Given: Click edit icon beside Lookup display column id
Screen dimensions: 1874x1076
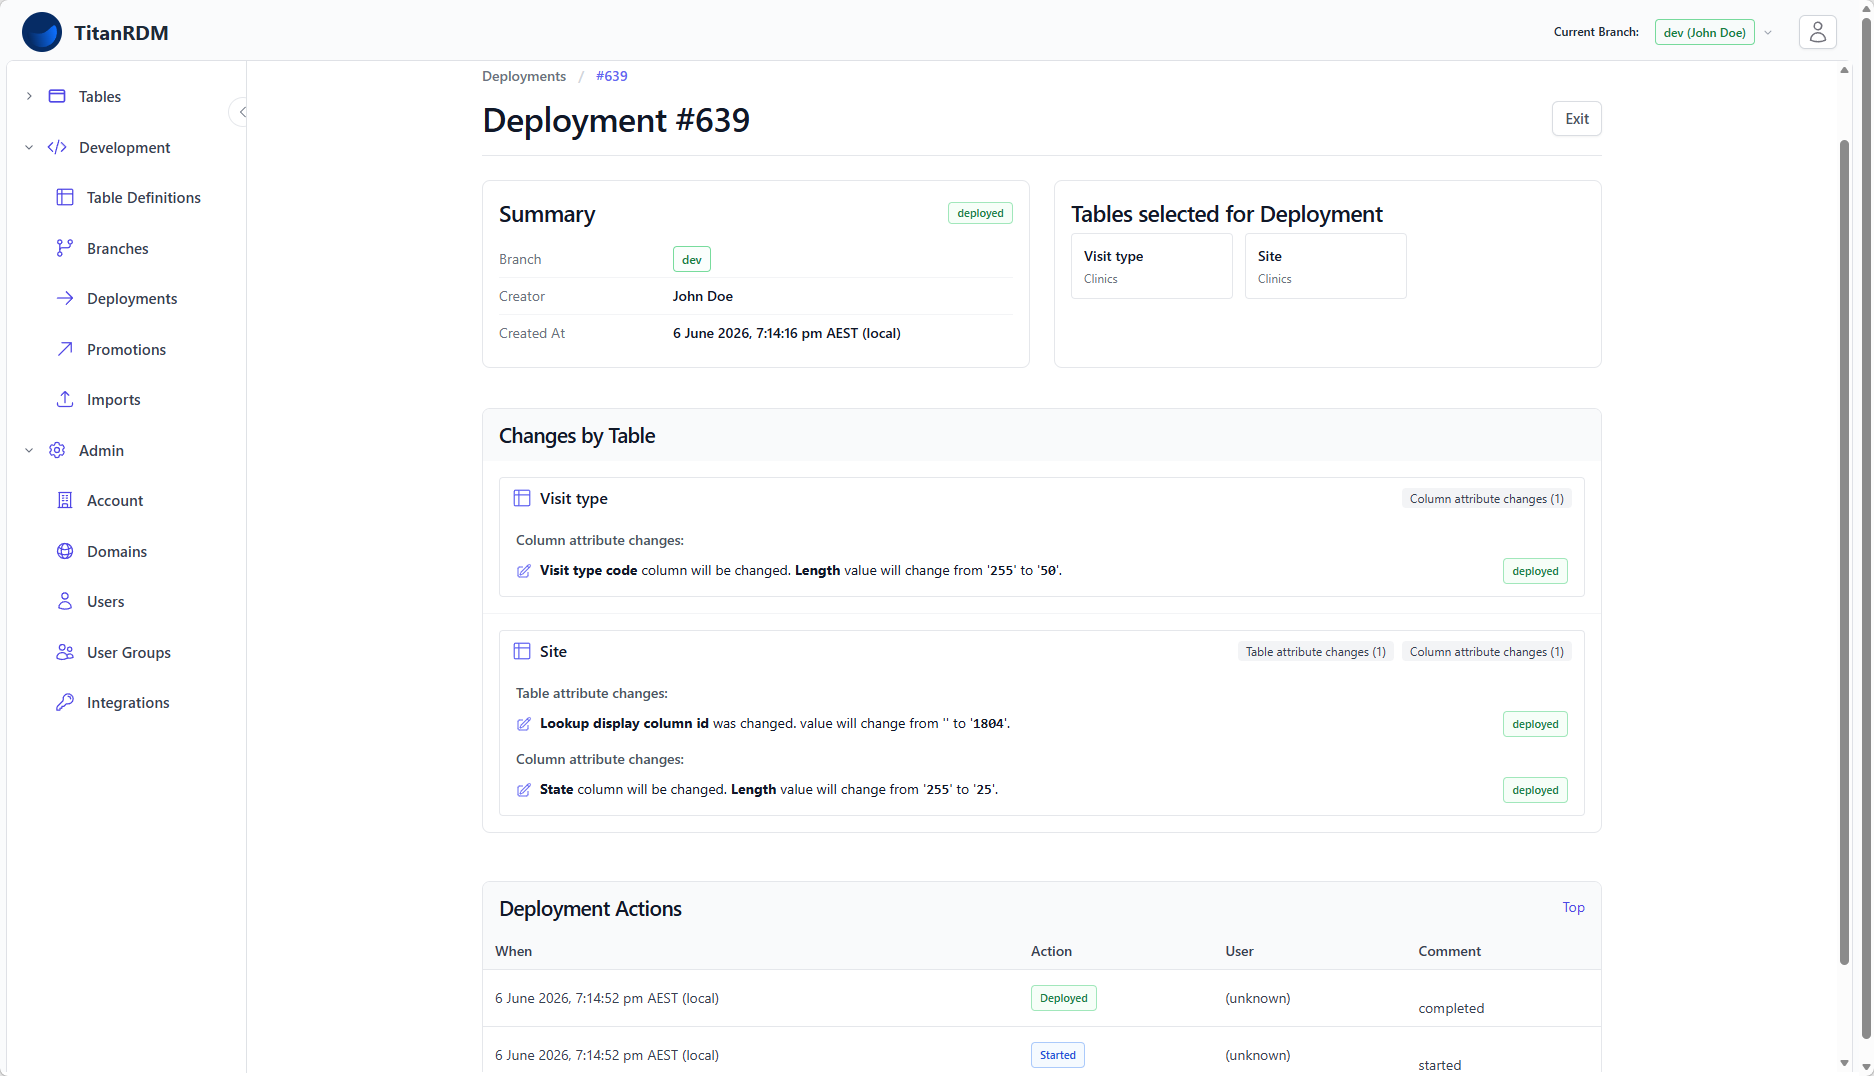Looking at the screenshot, I should point(524,724).
